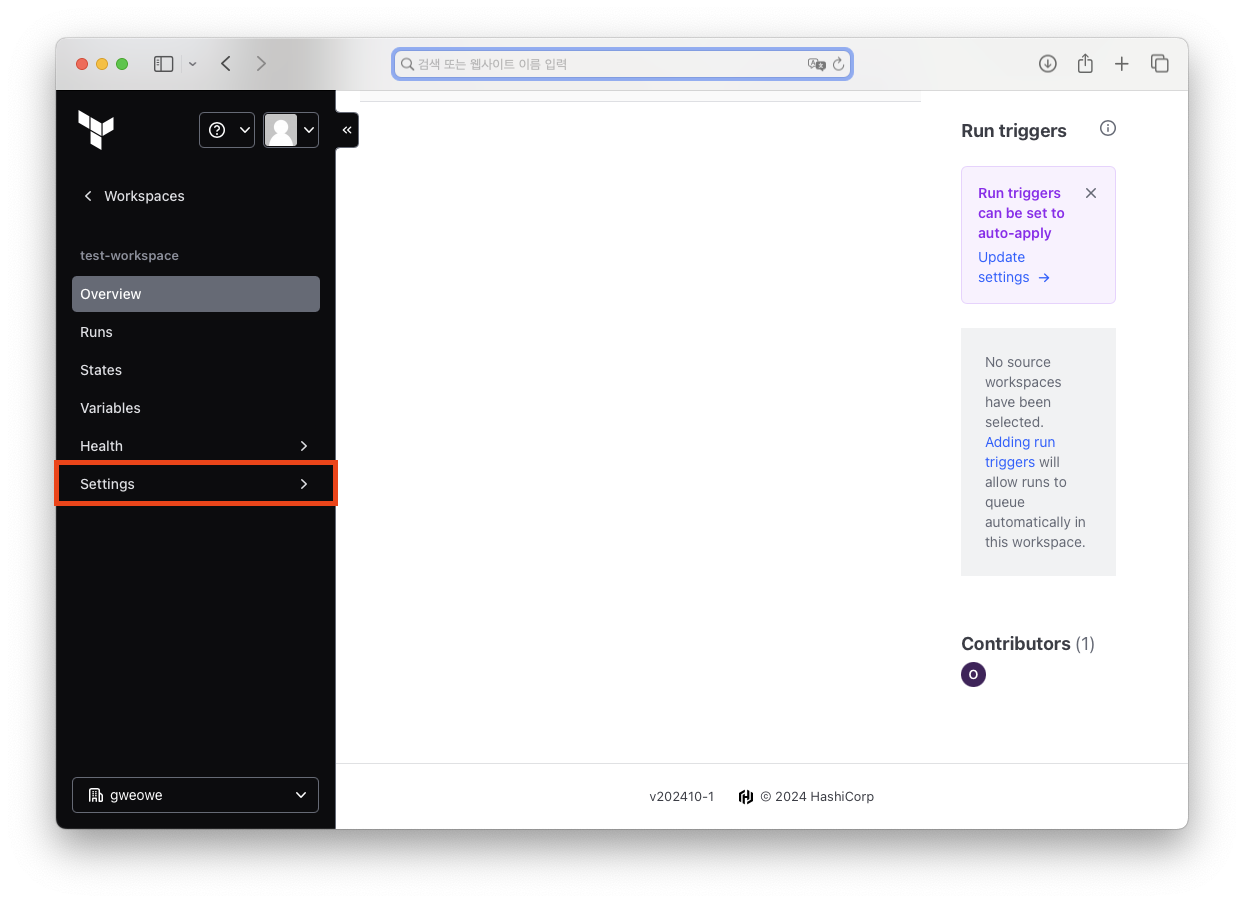Image resolution: width=1244 pixels, height=903 pixels.
Task: Open the Safari sidebar options chevron
Action: (193, 64)
